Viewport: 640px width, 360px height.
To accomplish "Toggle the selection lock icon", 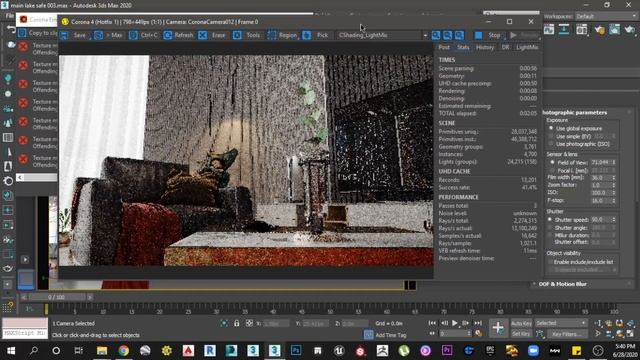I will click(x=237, y=323).
